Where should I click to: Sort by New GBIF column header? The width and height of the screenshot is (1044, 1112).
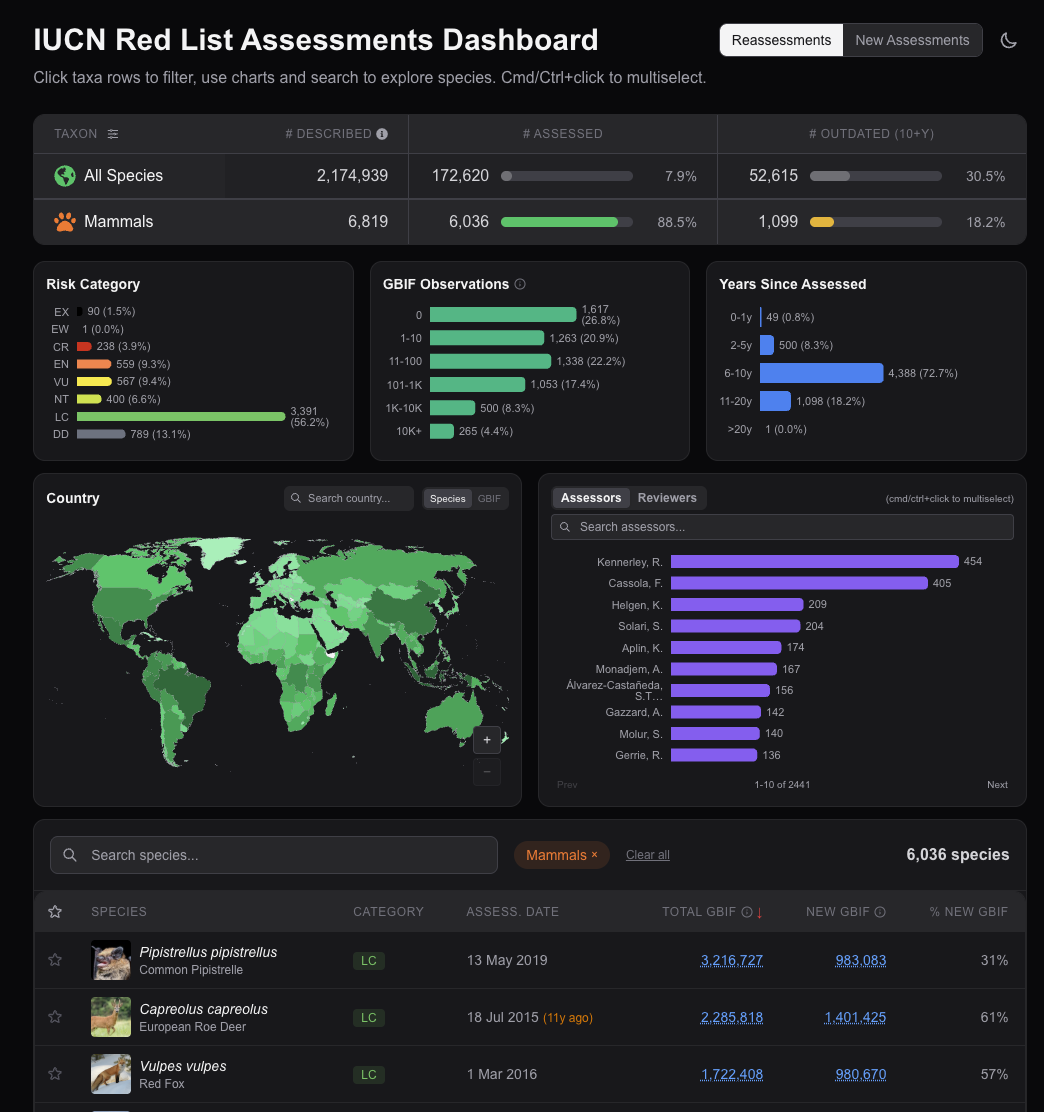pyautogui.click(x=839, y=912)
